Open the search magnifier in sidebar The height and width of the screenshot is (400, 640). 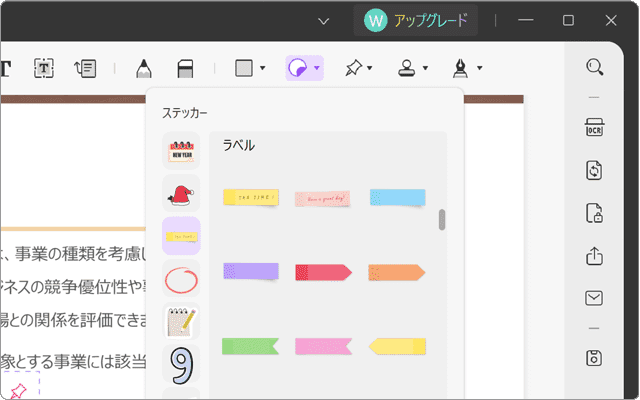pyautogui.click(x=594, y=67)
